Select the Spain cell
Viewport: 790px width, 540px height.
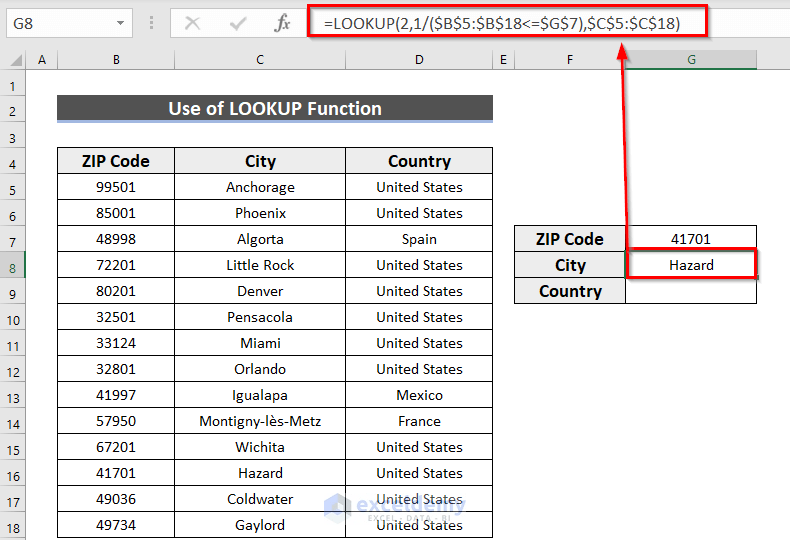pyautogui.click(x=419, y=239)
